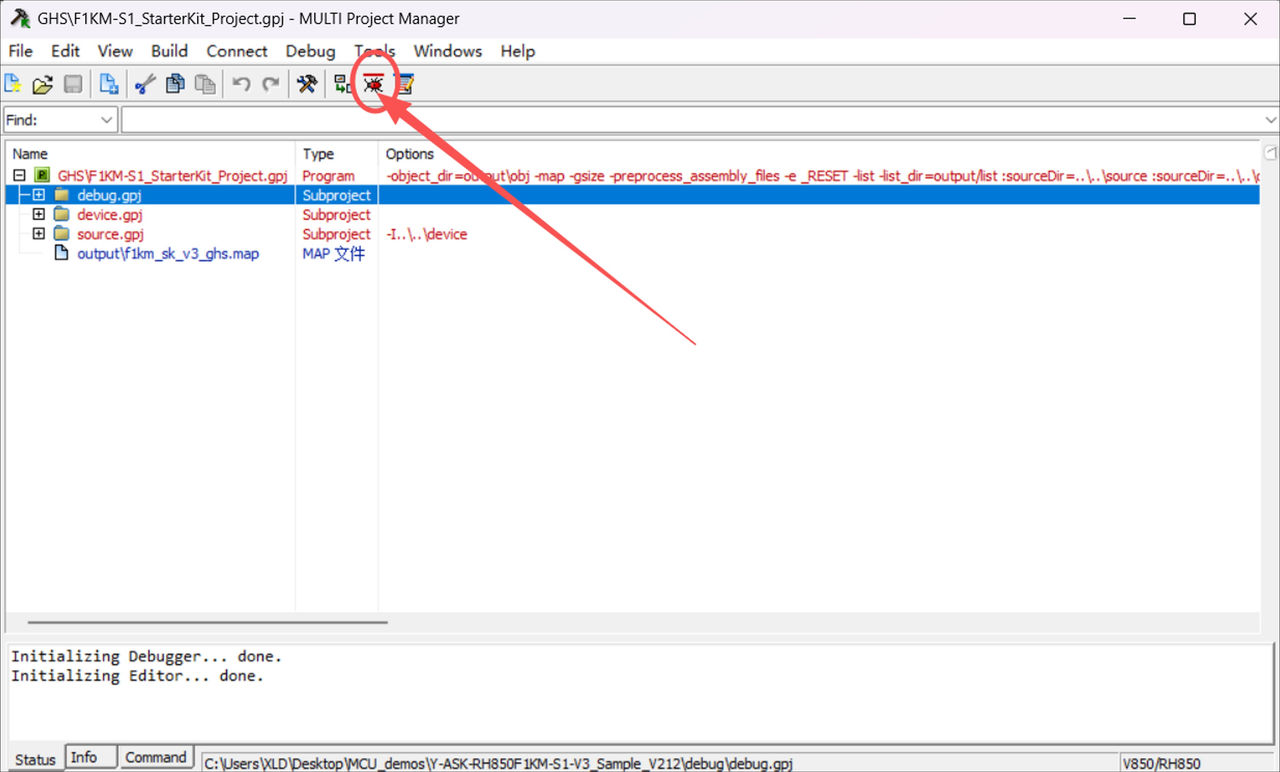Screen dimensions: 1280x772
Task: Click 'Initializing Editor... done.' status line
Action: pyautogui.click(x=138, y=676)
